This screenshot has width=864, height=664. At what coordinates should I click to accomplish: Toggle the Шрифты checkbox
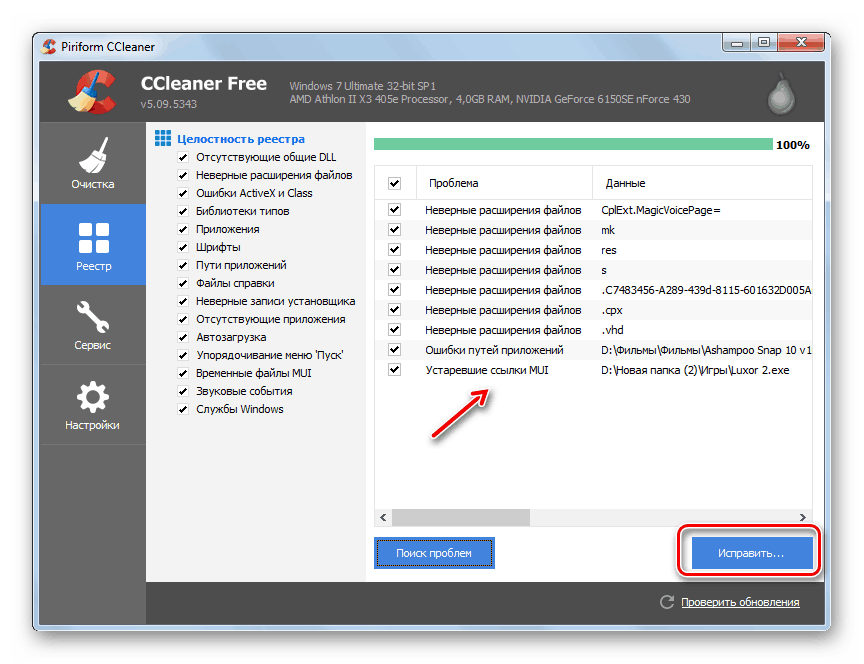tap(183, 247)
